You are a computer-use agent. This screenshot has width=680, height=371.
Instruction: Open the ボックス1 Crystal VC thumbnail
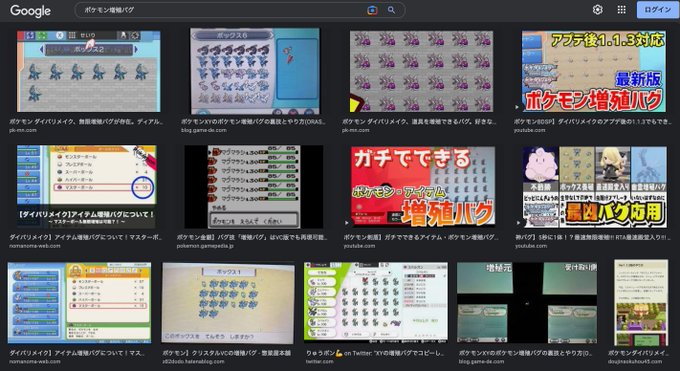[x=228, y=303]
